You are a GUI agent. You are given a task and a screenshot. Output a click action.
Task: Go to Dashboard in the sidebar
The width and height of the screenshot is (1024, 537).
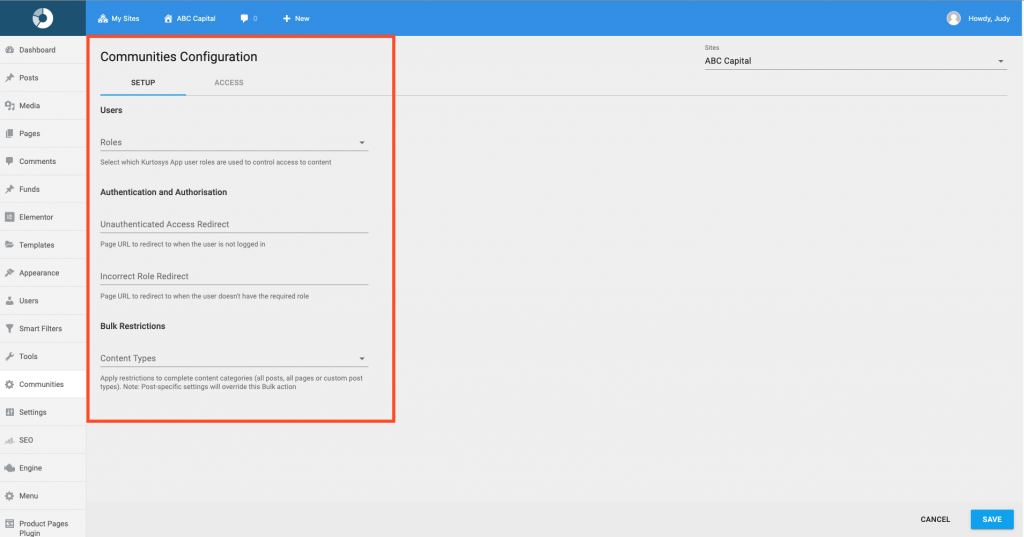[x=43, y=50]
